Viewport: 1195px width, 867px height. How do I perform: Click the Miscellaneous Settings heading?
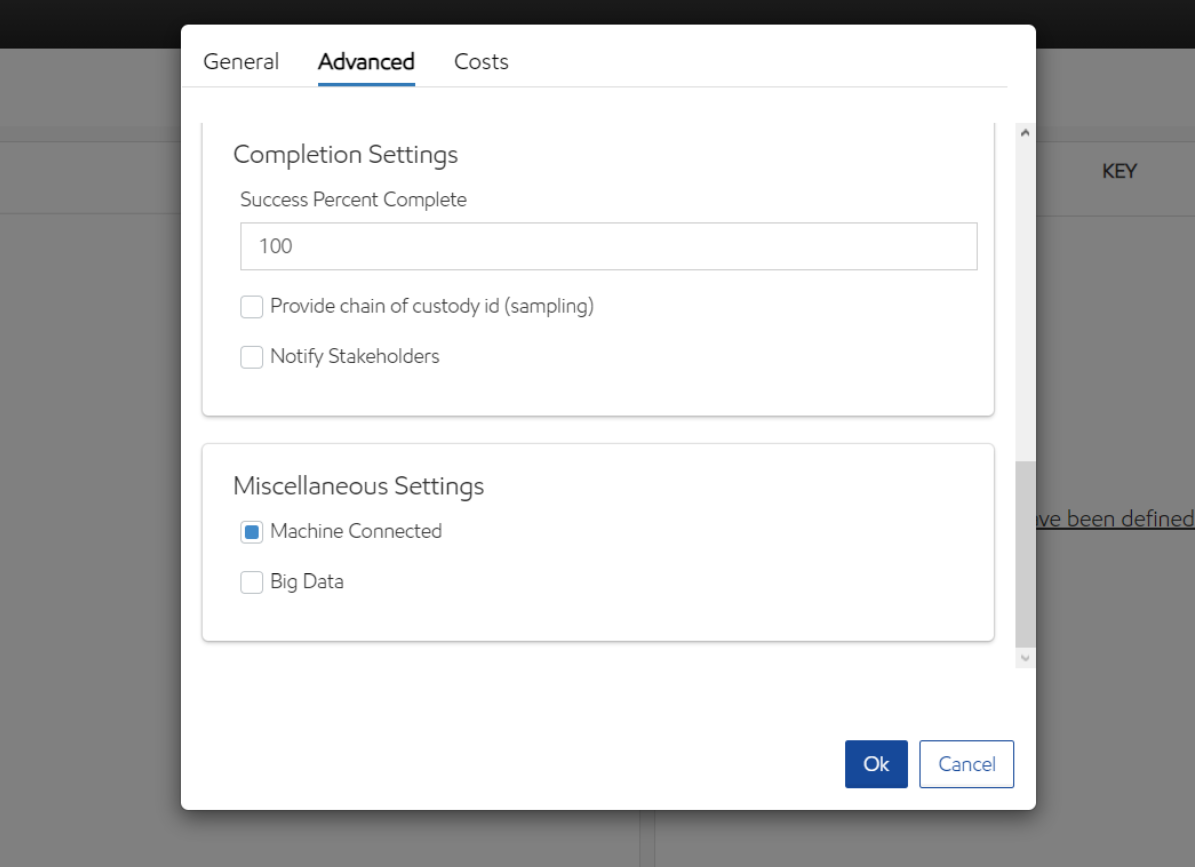point(358,486)
